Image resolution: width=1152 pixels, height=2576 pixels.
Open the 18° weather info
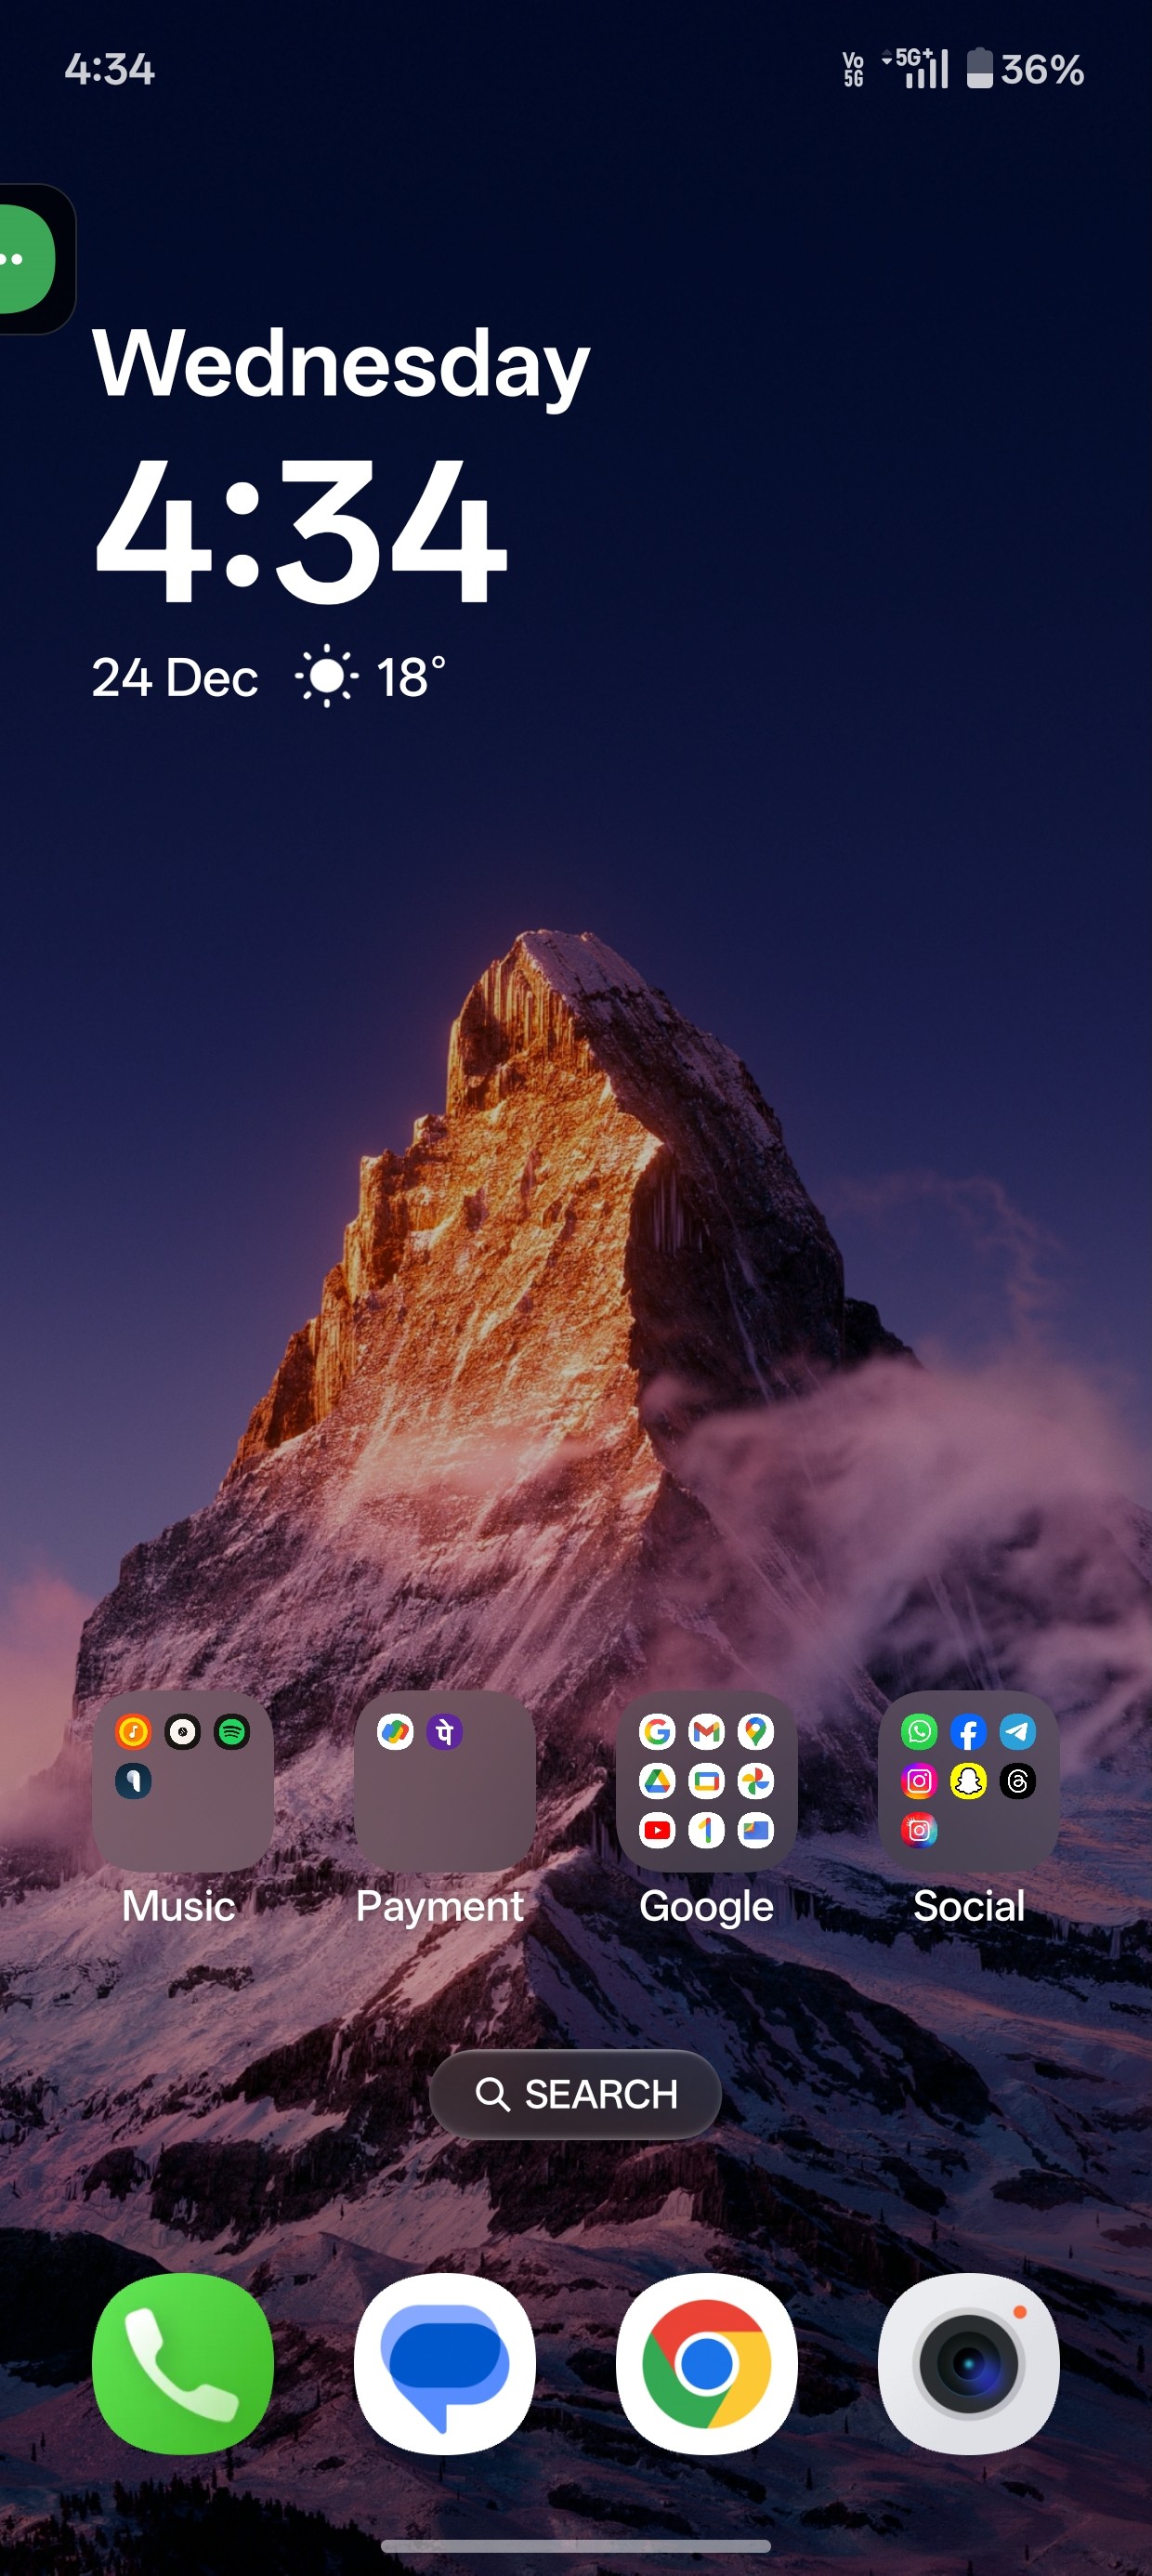pyautogui.click(x=370, y=677)
